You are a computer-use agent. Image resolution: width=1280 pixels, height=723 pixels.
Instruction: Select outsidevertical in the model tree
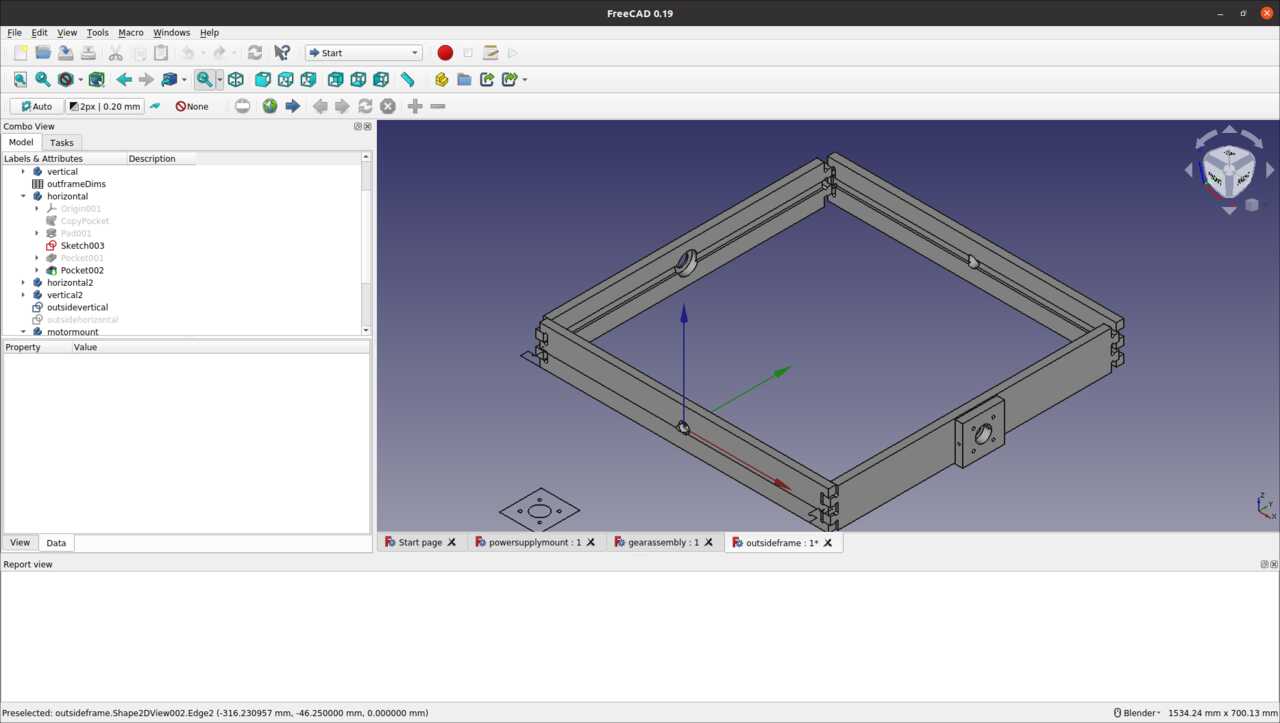point(77,308)
